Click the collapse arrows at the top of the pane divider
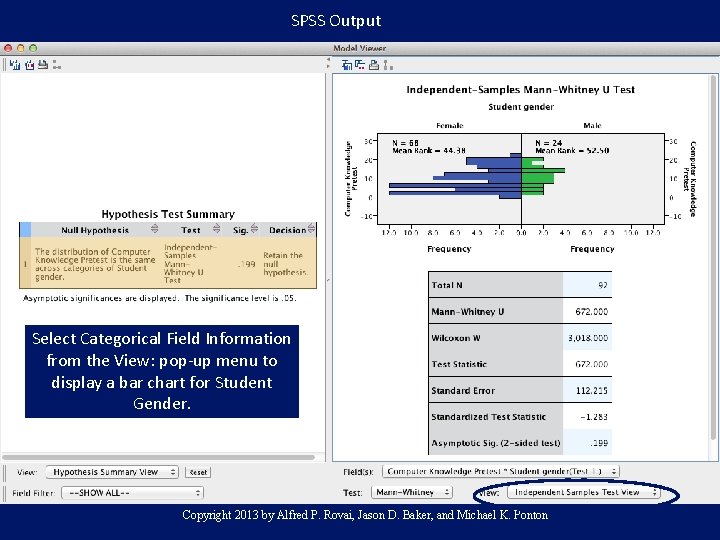Image resolution: width=720 pixels, height=540 pixels. click(x=328, y=63)
